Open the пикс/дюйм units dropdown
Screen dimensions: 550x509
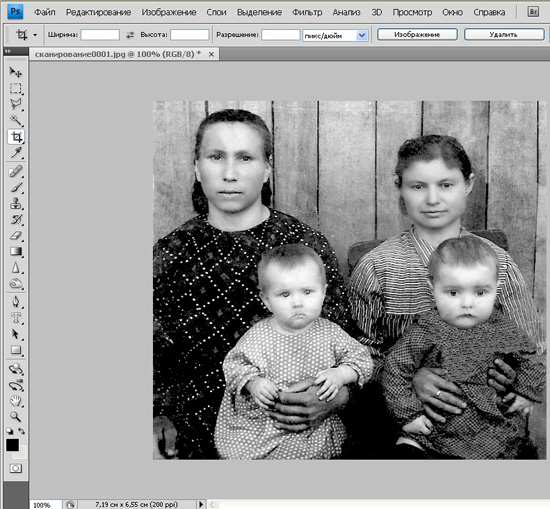tap(362, 35)
